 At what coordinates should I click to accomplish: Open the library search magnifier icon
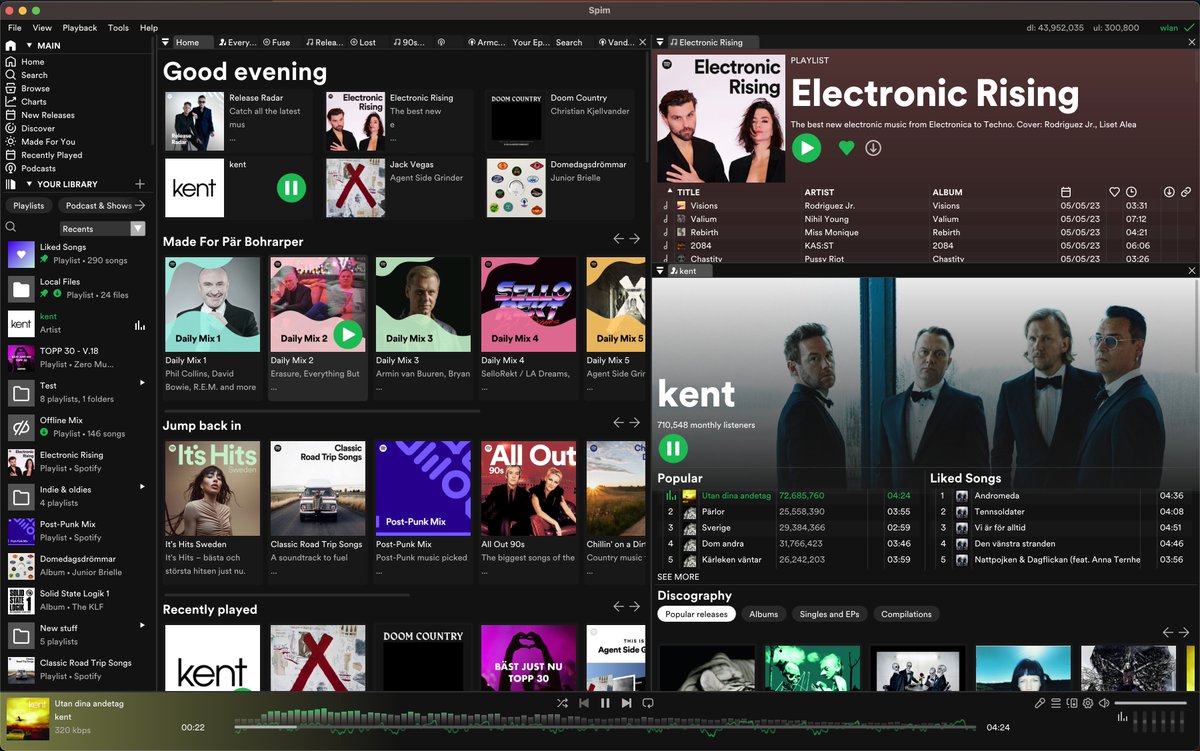(x=11, y=228)
